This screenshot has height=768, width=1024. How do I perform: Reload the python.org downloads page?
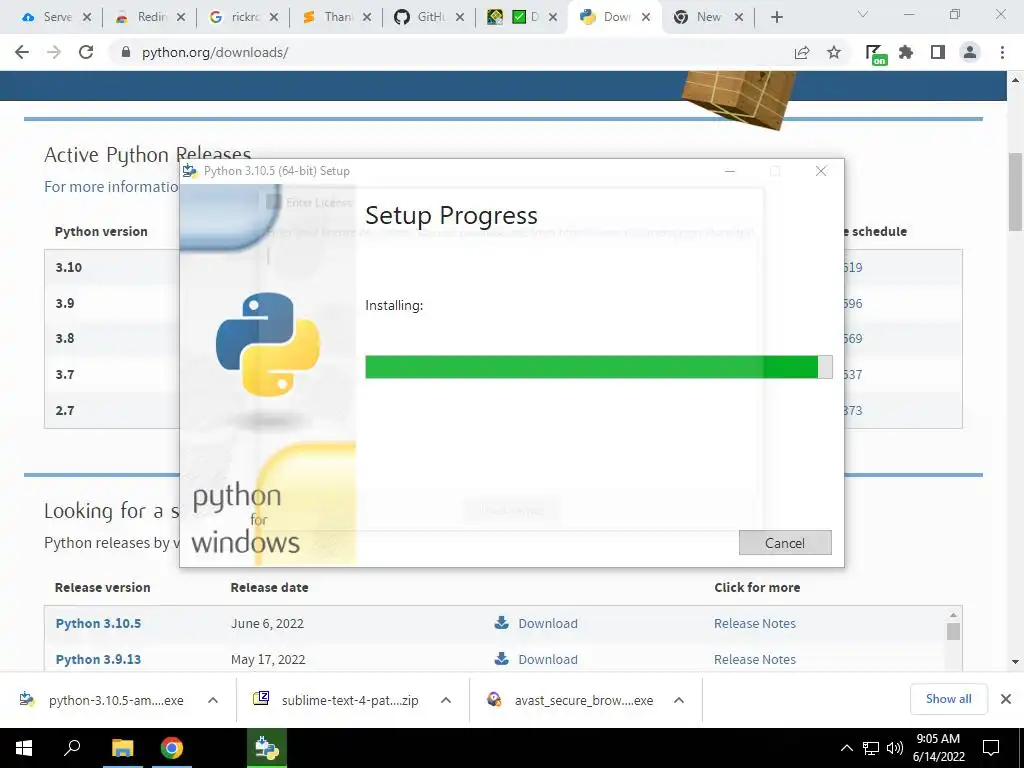click(x=86, y=52)
